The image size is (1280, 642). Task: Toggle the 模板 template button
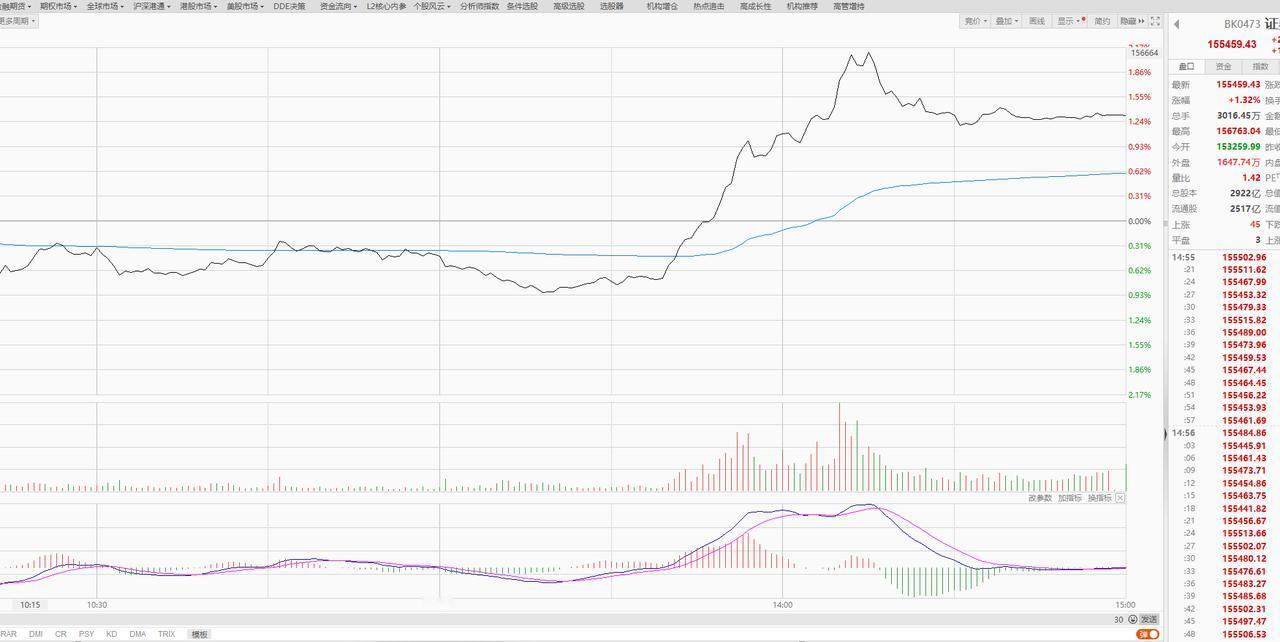[199, 634]
